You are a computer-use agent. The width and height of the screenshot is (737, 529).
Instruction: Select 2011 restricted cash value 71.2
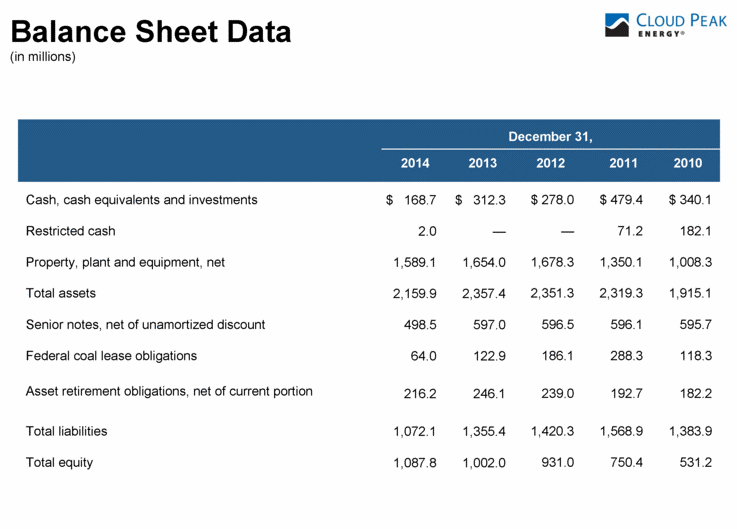click(628, 232)
